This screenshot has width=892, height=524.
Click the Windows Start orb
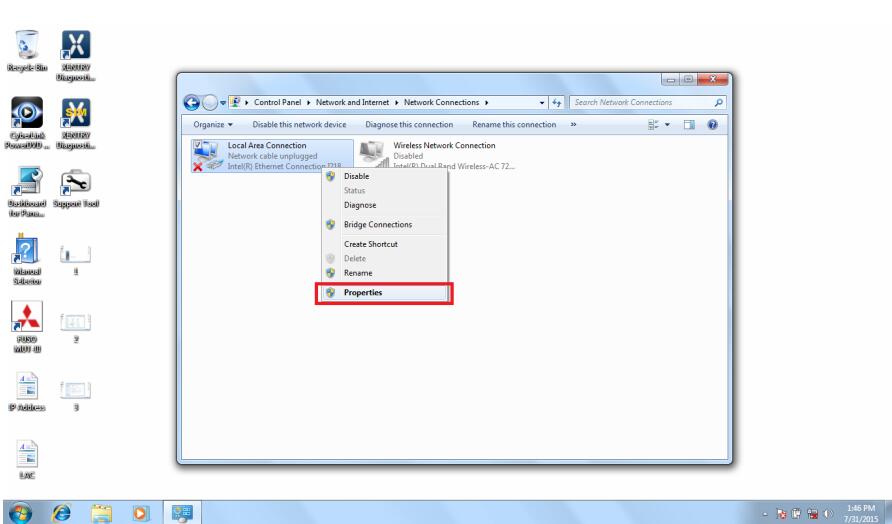point(20,513)
